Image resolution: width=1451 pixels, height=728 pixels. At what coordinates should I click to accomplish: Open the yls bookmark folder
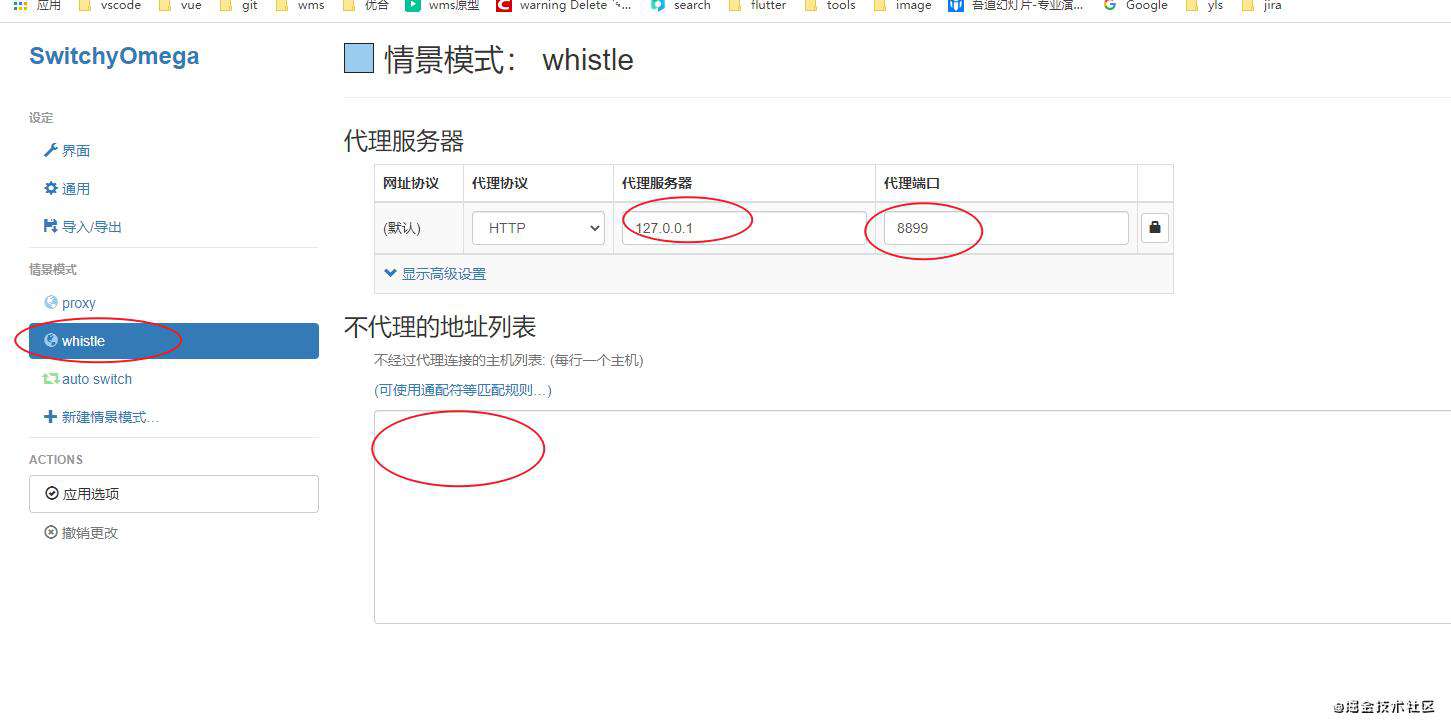point(1204,5)
